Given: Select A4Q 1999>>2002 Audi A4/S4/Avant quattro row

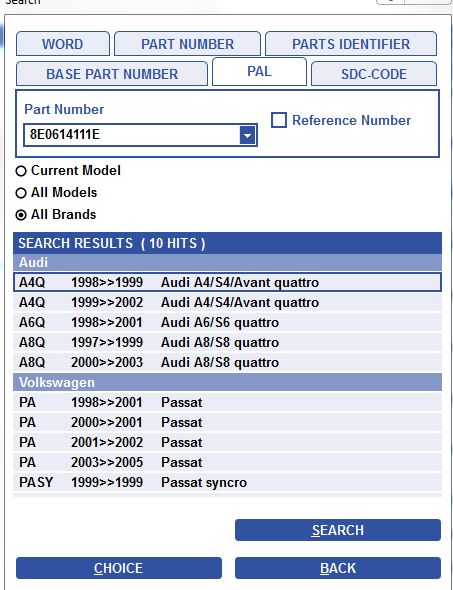Looking at the screenshot, I should tap(227, 303).
